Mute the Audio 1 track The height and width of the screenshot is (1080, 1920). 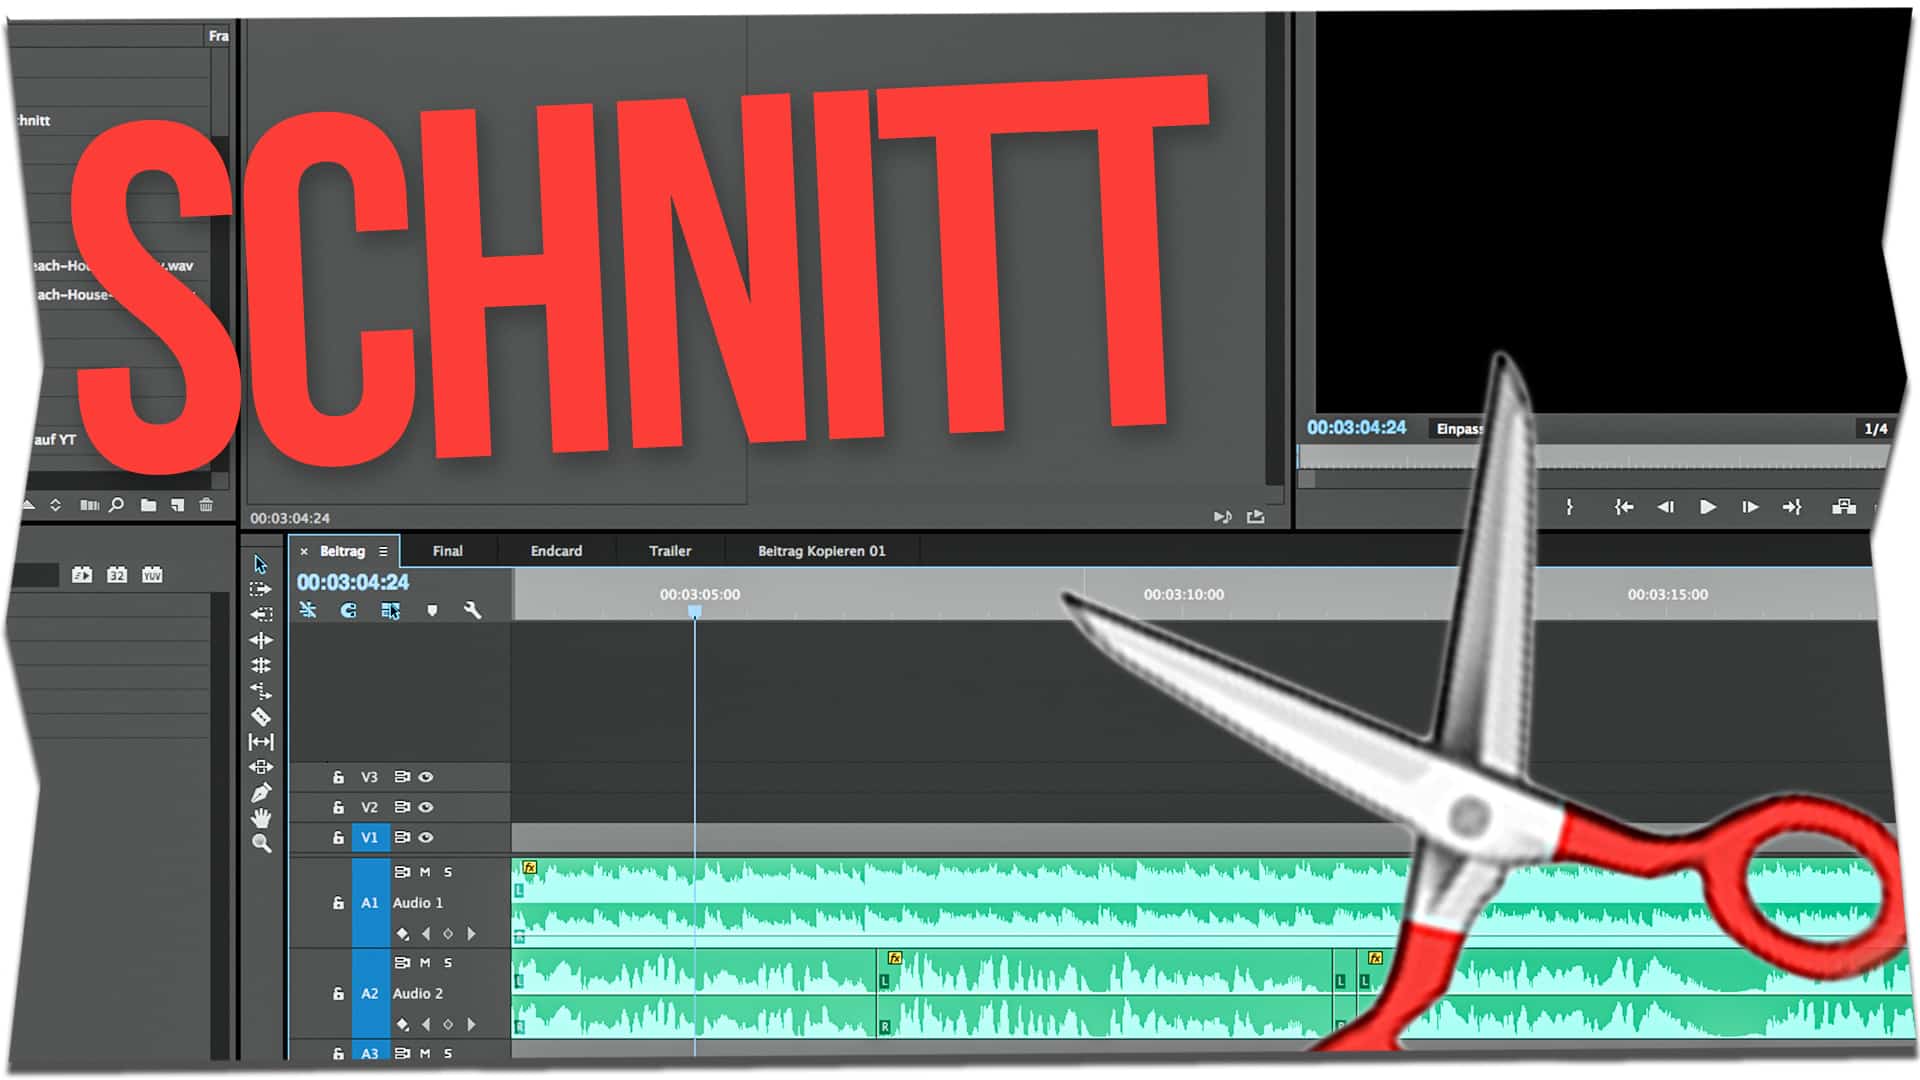point(425,872)
